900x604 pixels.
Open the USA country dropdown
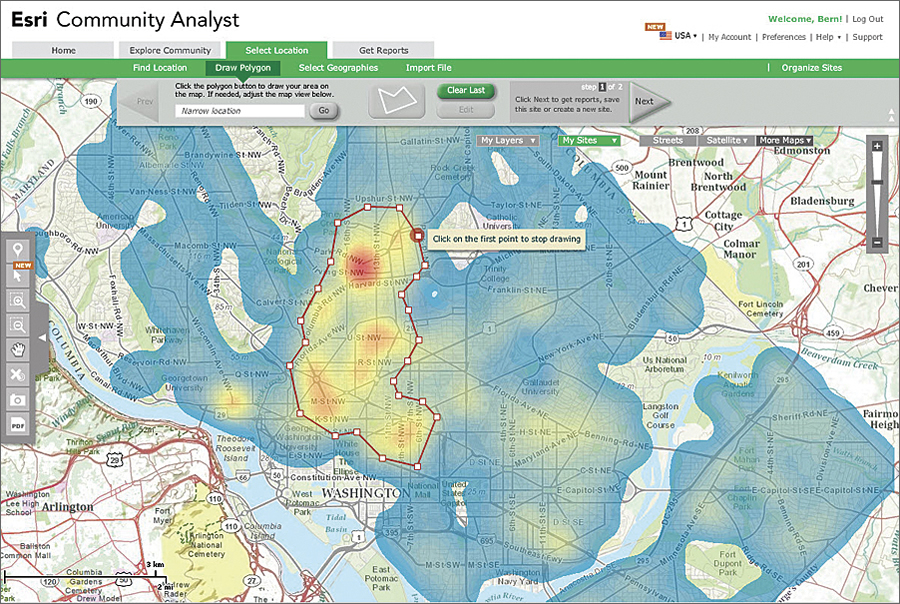click(x=685, y=36)
